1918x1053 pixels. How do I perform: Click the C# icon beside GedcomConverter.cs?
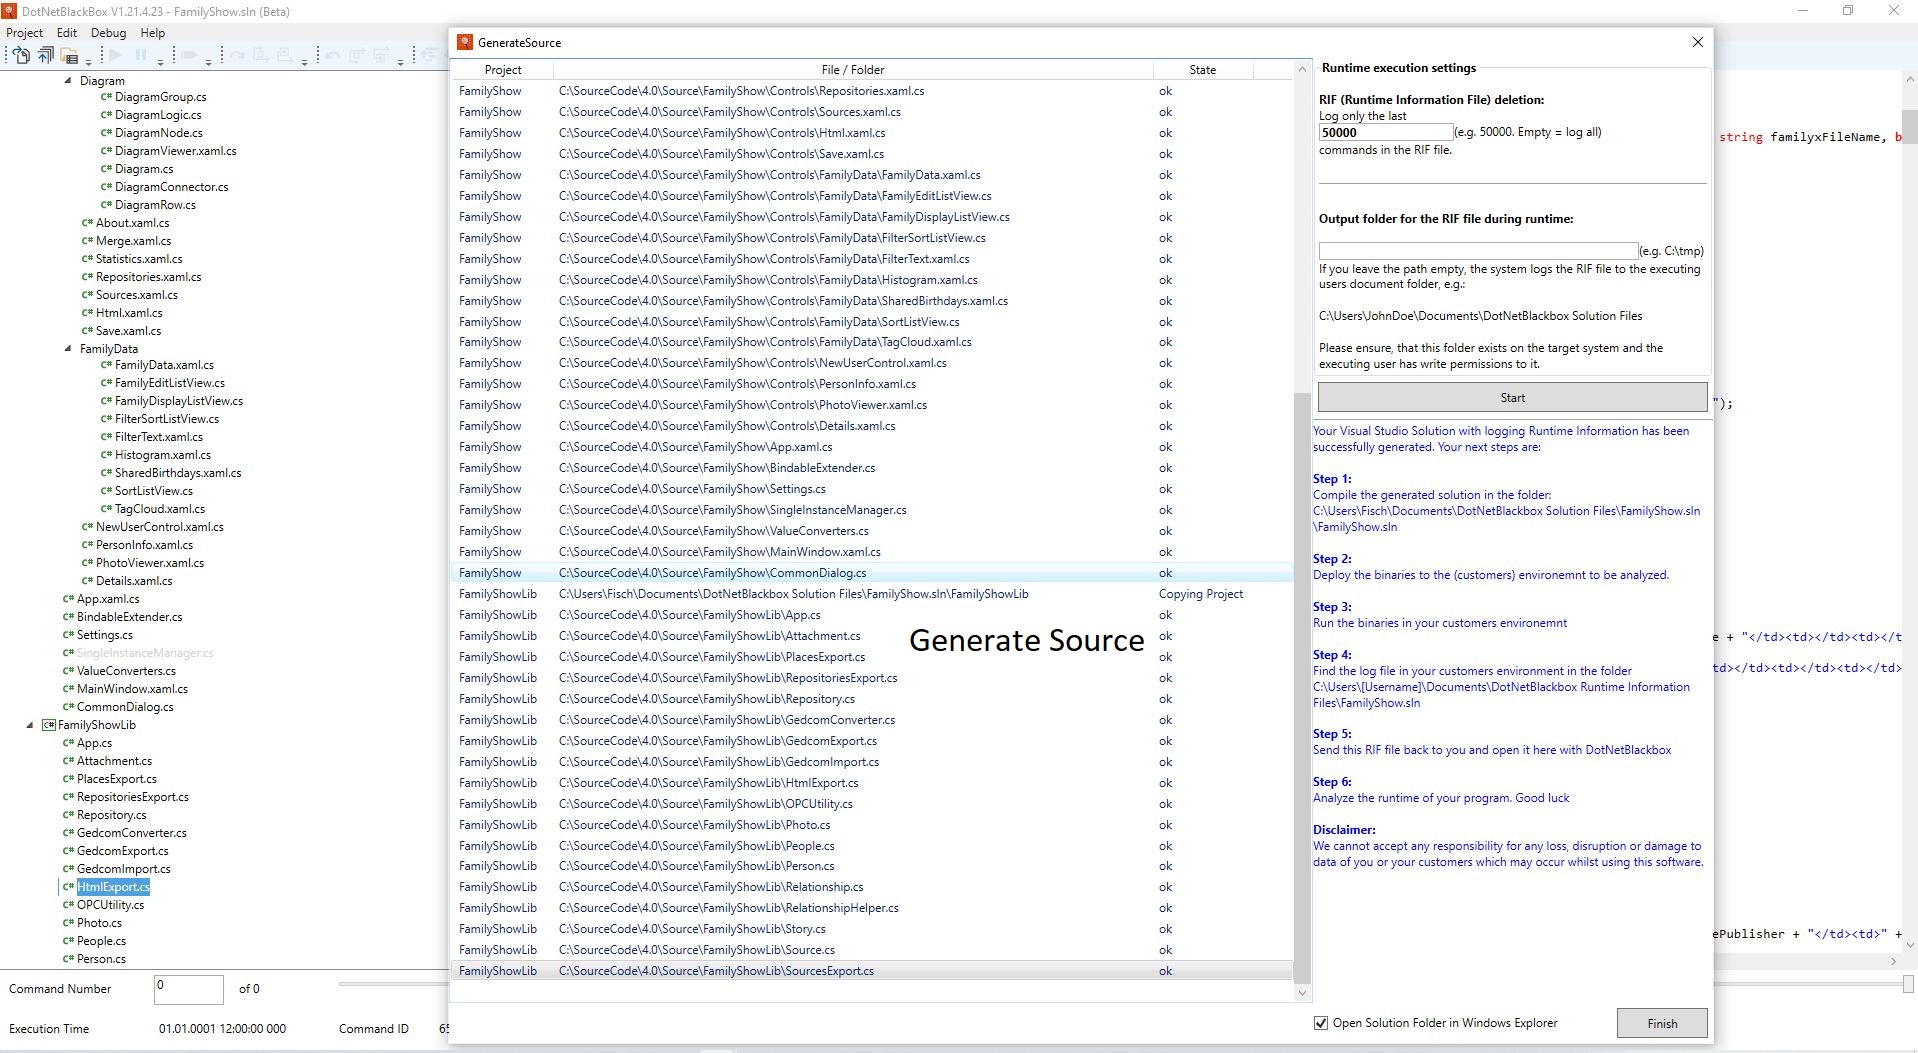tap(68, 833)
